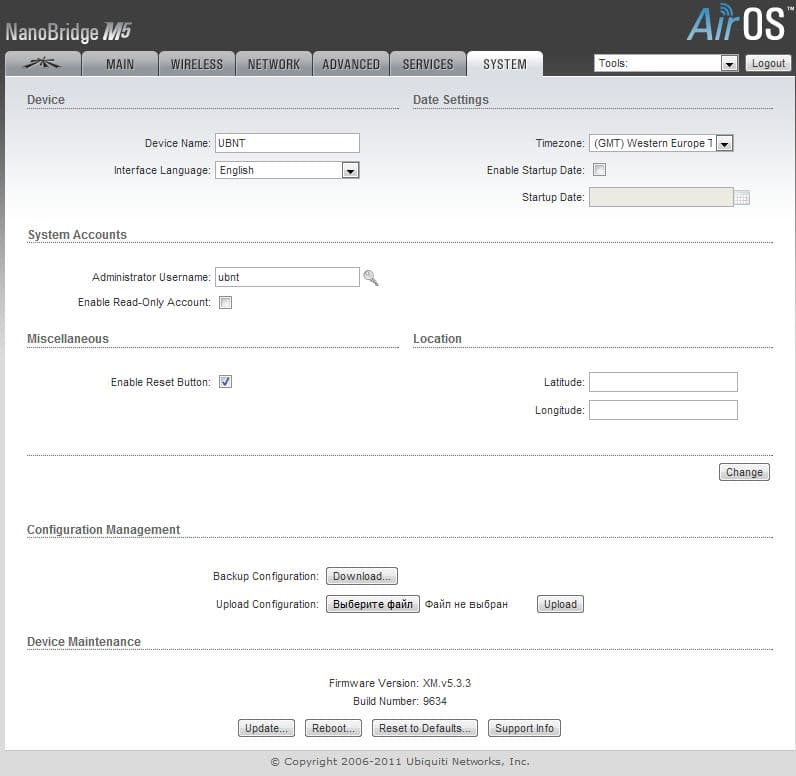This screenshot has width=796, height=776.
Task: Open the Startup Date calendar picker
Action: 742,197
